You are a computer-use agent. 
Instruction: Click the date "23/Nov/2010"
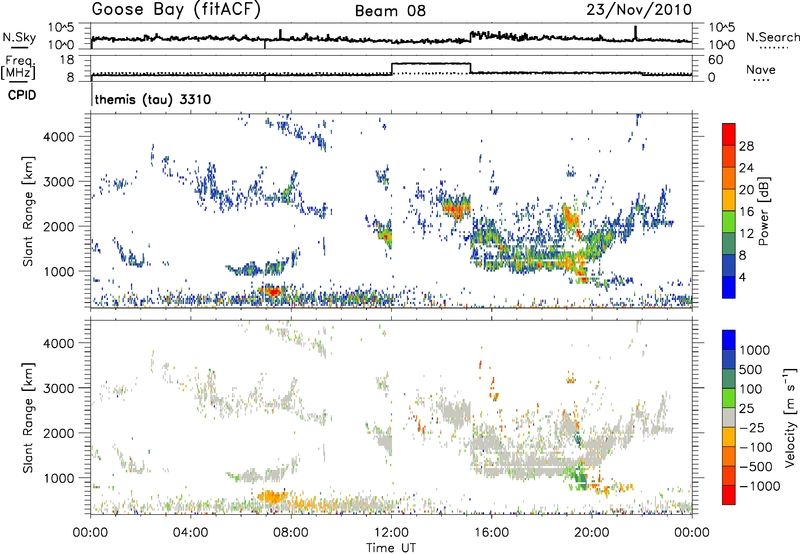tap(639, 10)
